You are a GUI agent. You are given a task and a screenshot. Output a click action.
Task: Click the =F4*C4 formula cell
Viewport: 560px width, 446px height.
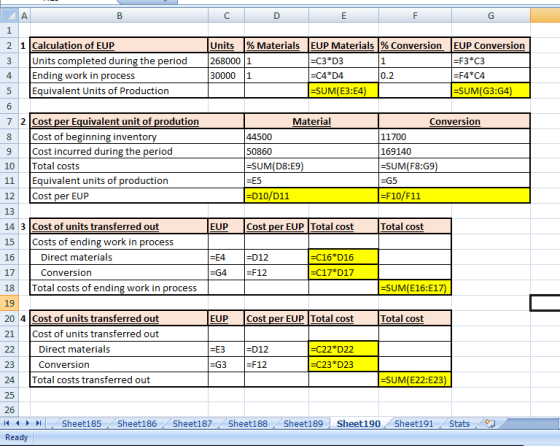(x=491, y=76)
